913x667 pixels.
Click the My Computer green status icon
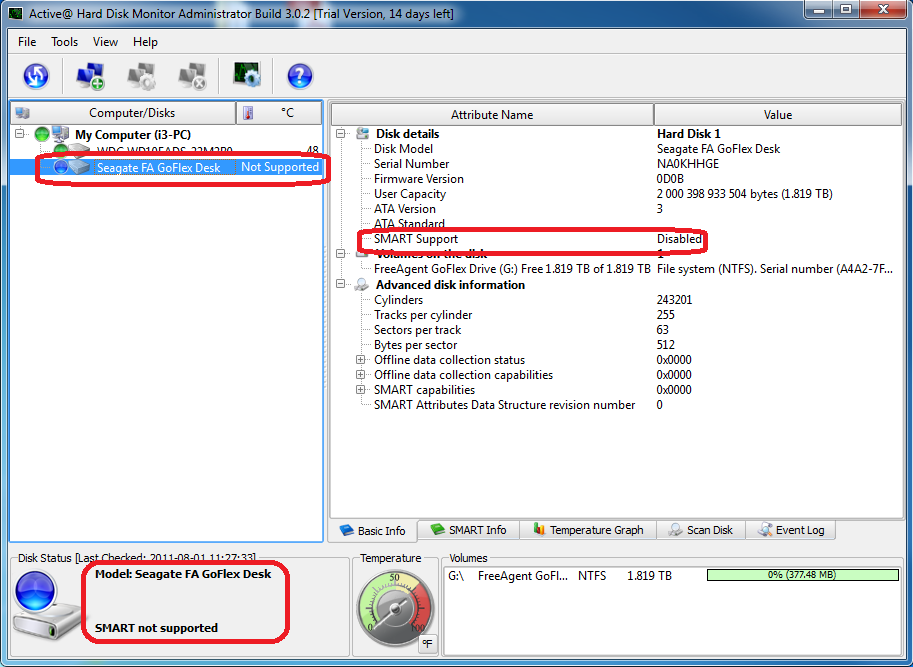pyautogui.click(x=42, y=134)
